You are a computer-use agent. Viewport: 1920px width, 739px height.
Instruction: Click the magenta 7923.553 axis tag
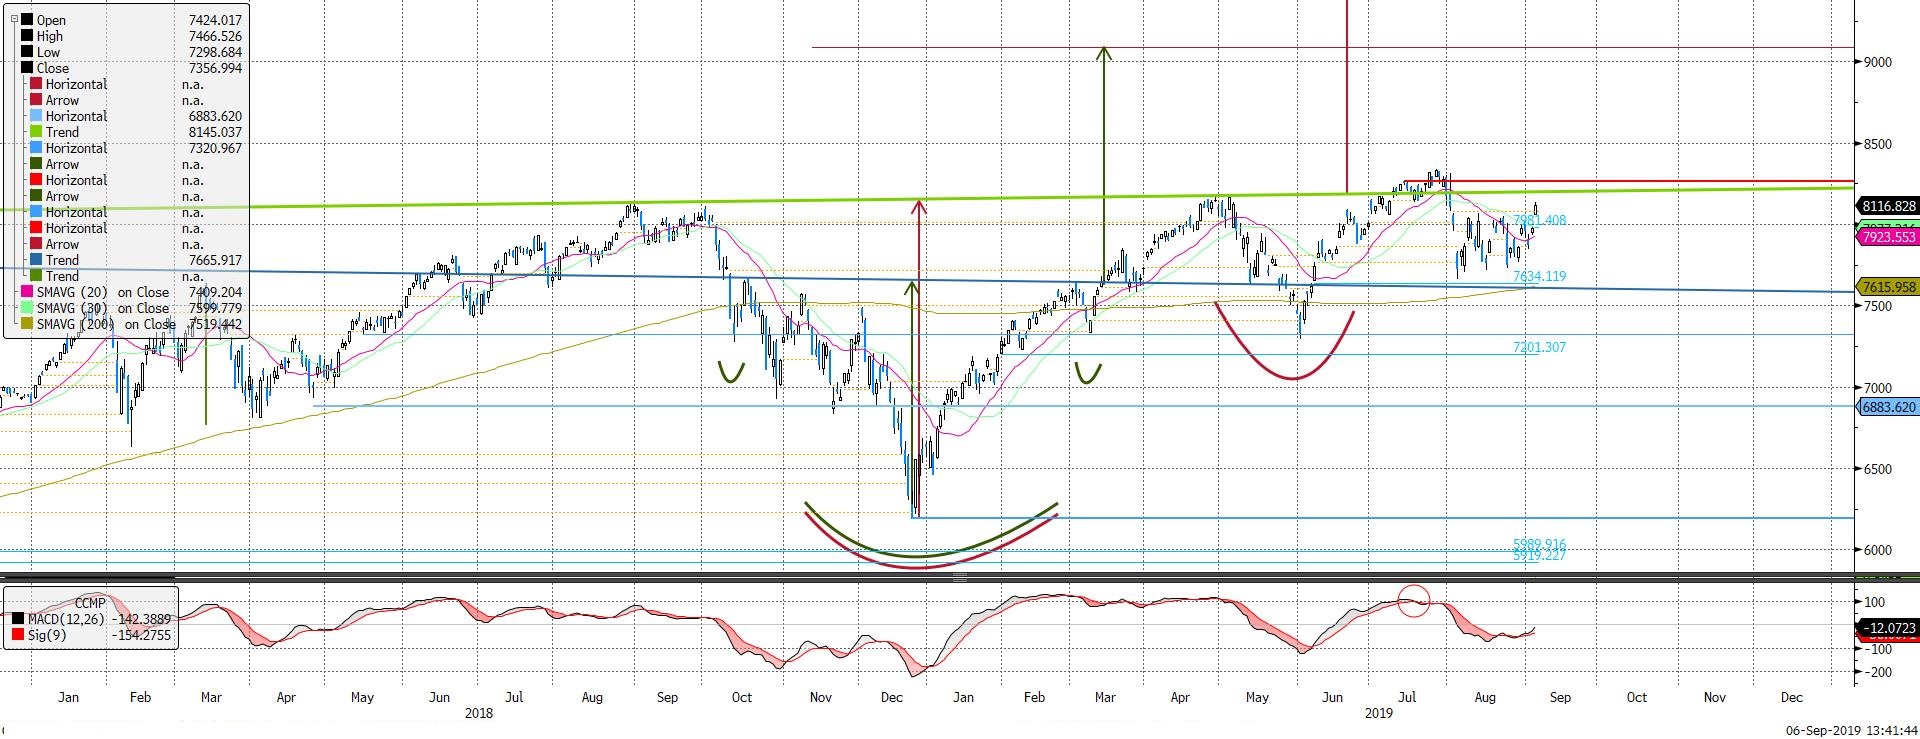pyautogui.click(x=1888, y=237)
